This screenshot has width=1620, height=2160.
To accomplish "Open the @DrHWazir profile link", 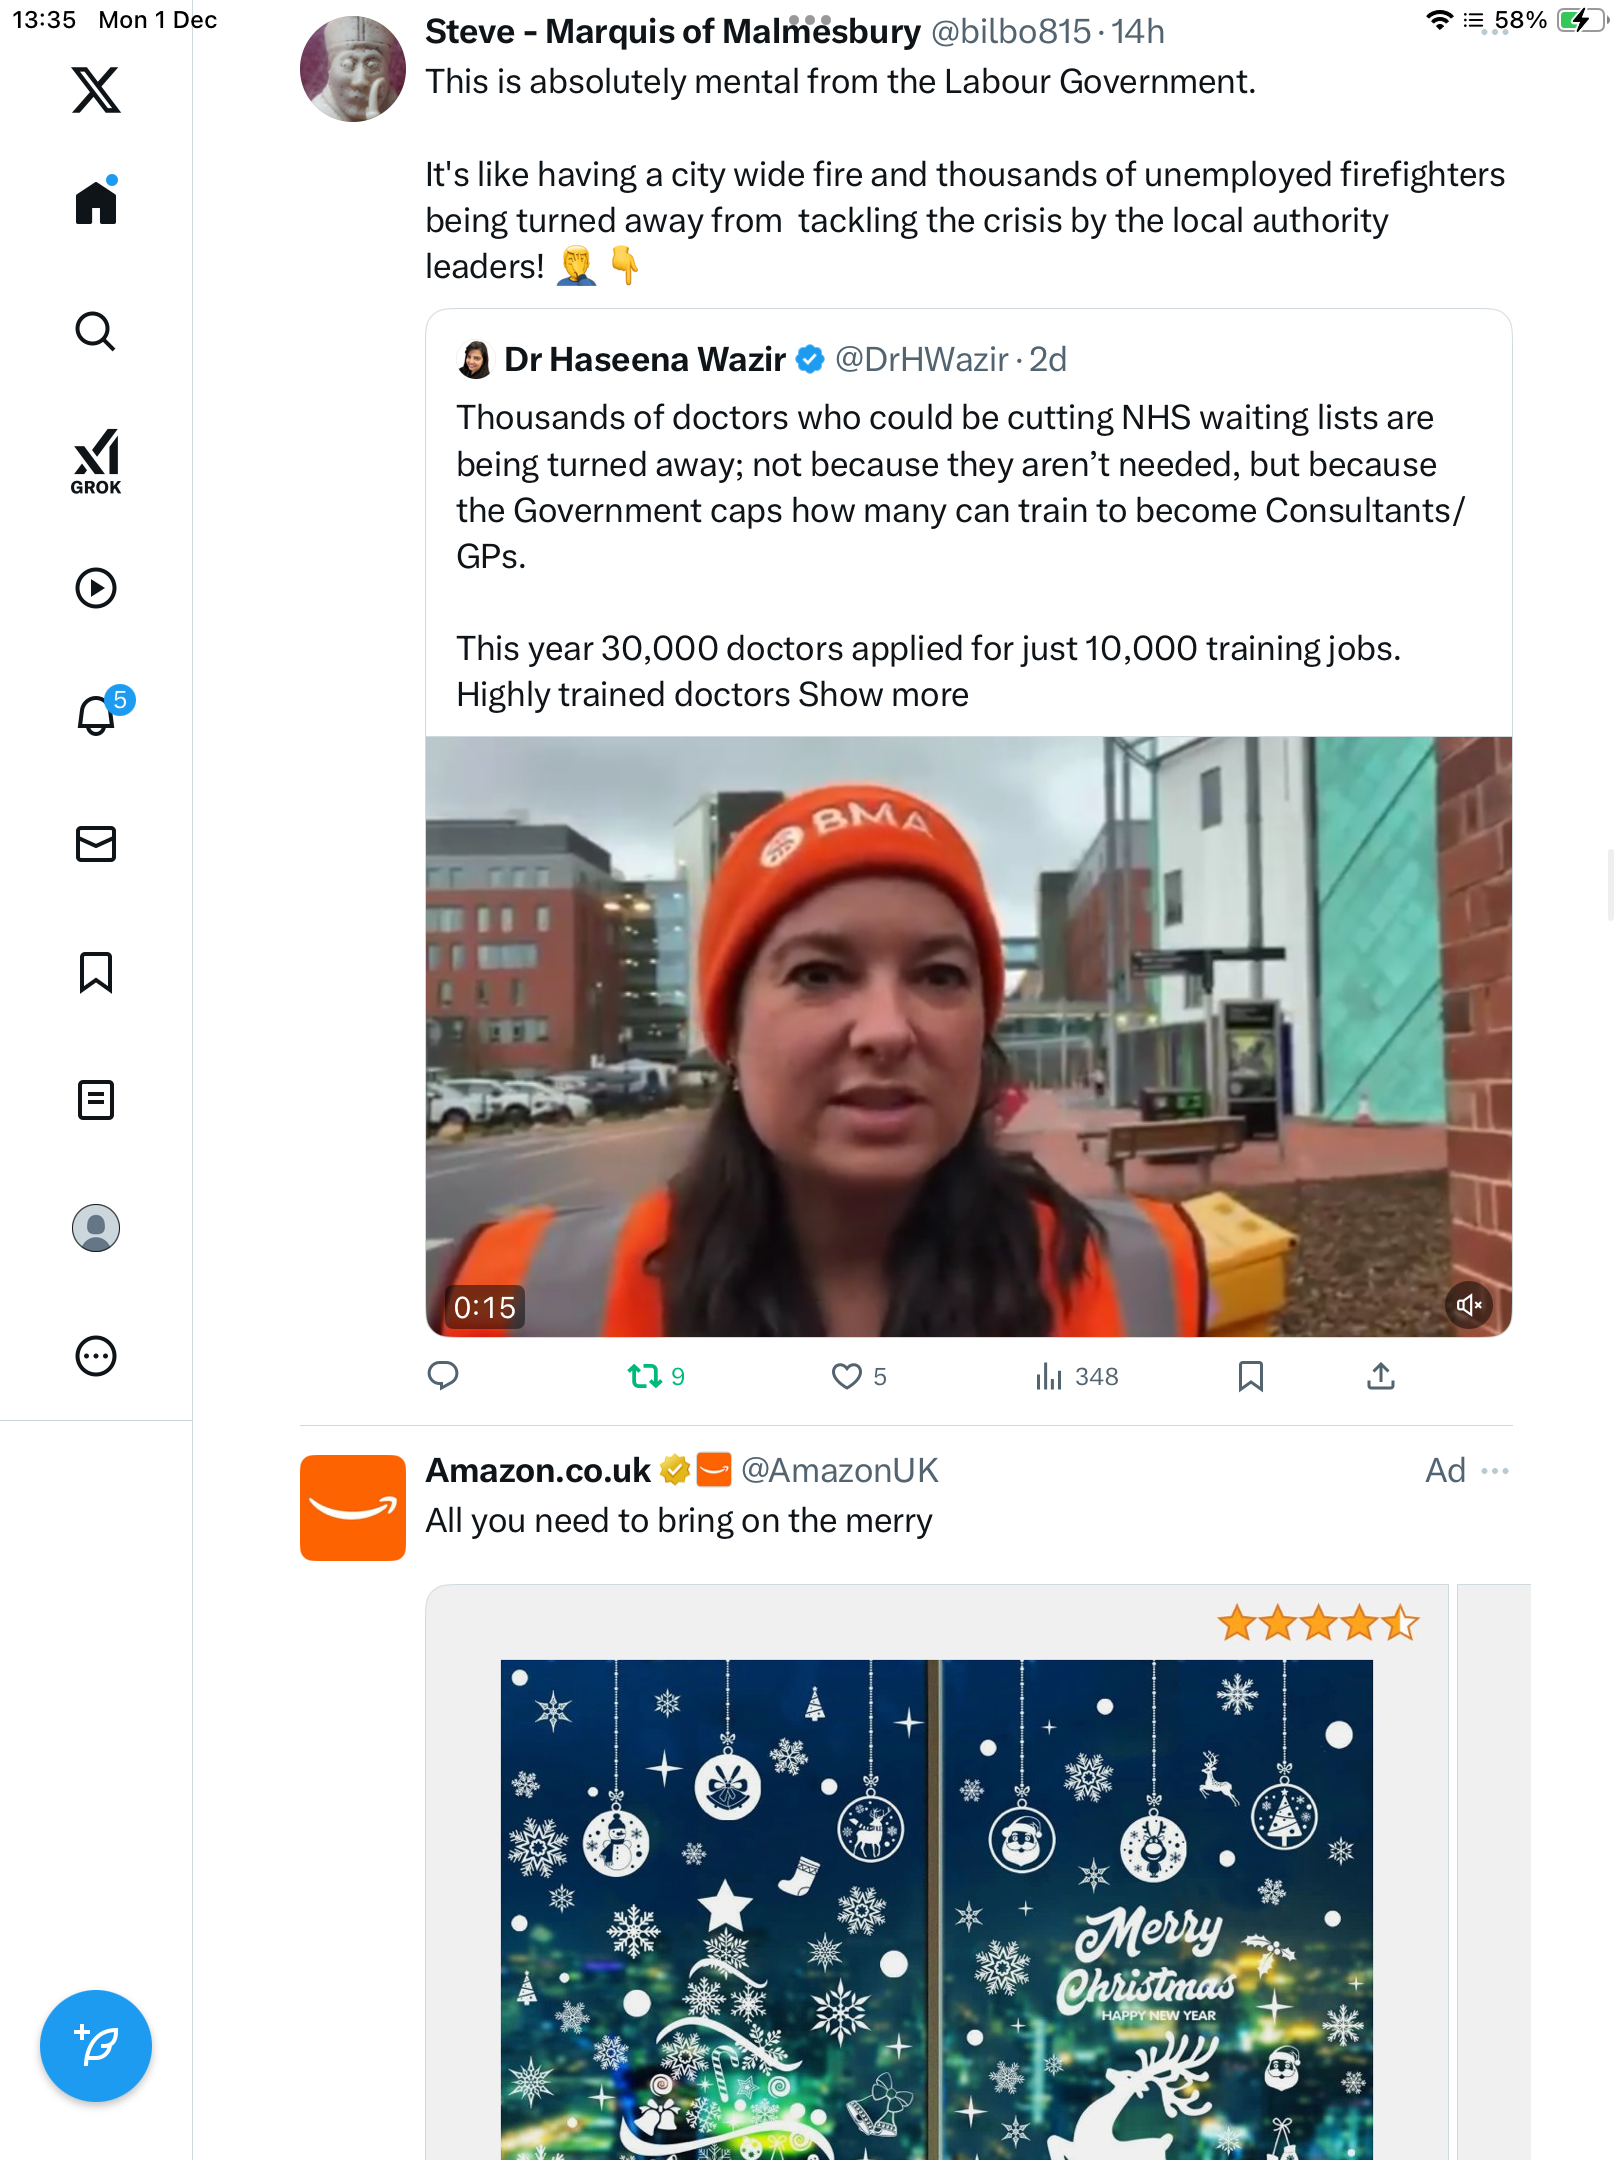I will [921, 359].
